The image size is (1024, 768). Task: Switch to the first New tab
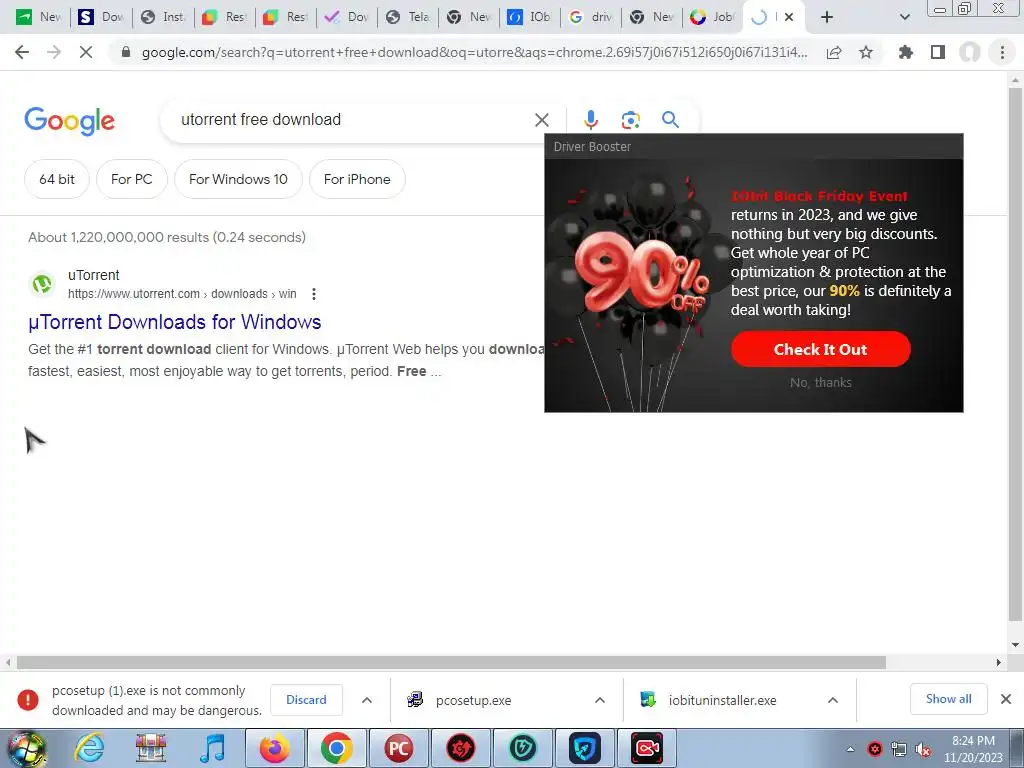(39, 17)
